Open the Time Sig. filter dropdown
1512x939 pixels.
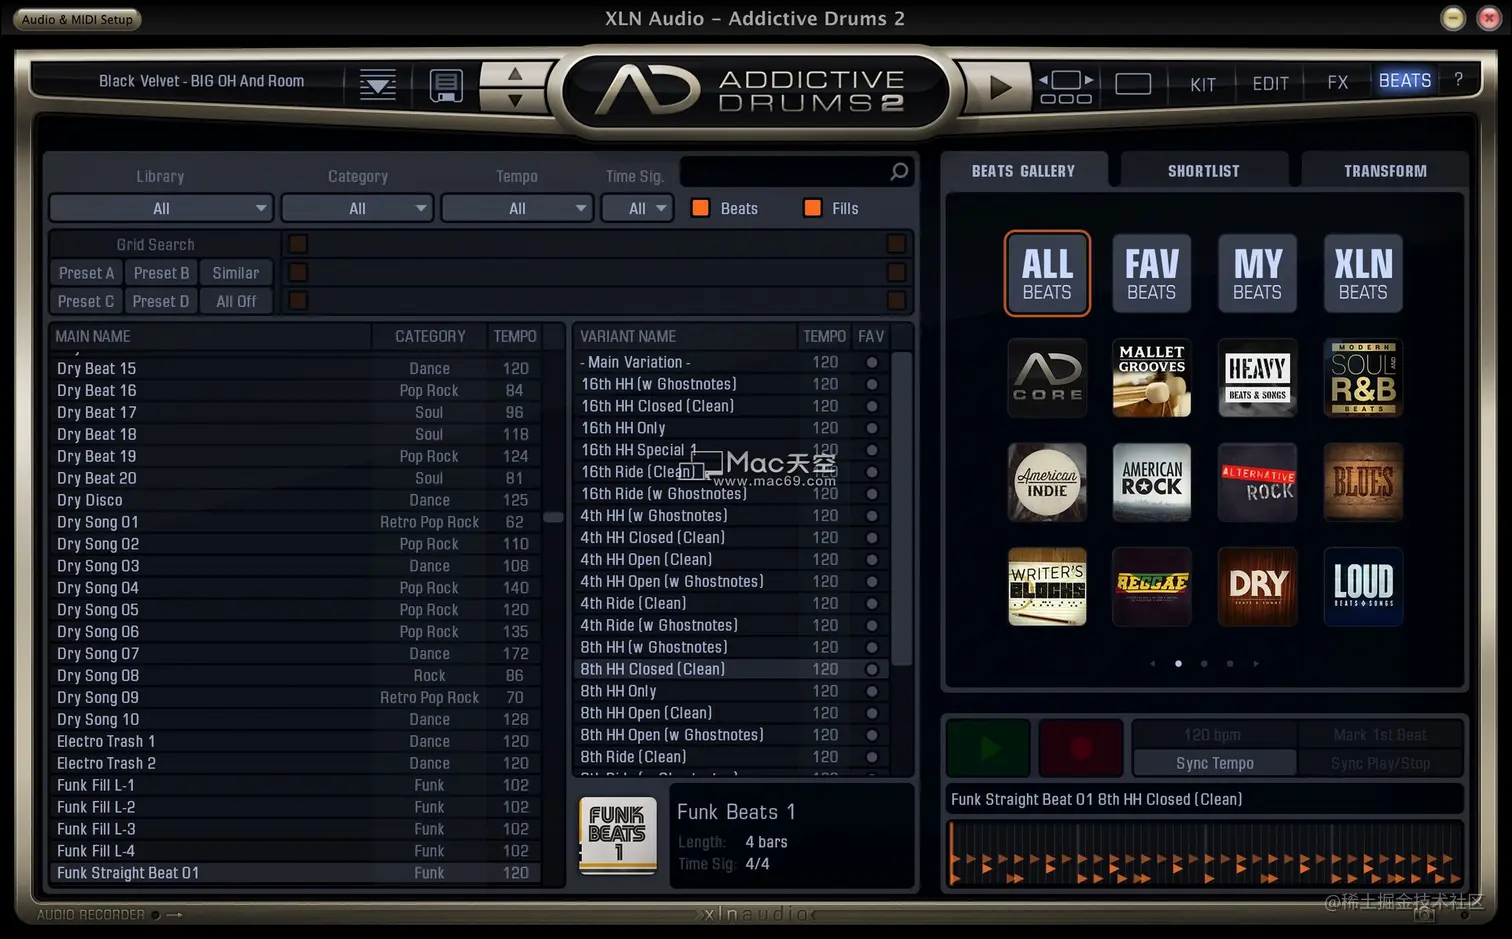click(637, 208)
